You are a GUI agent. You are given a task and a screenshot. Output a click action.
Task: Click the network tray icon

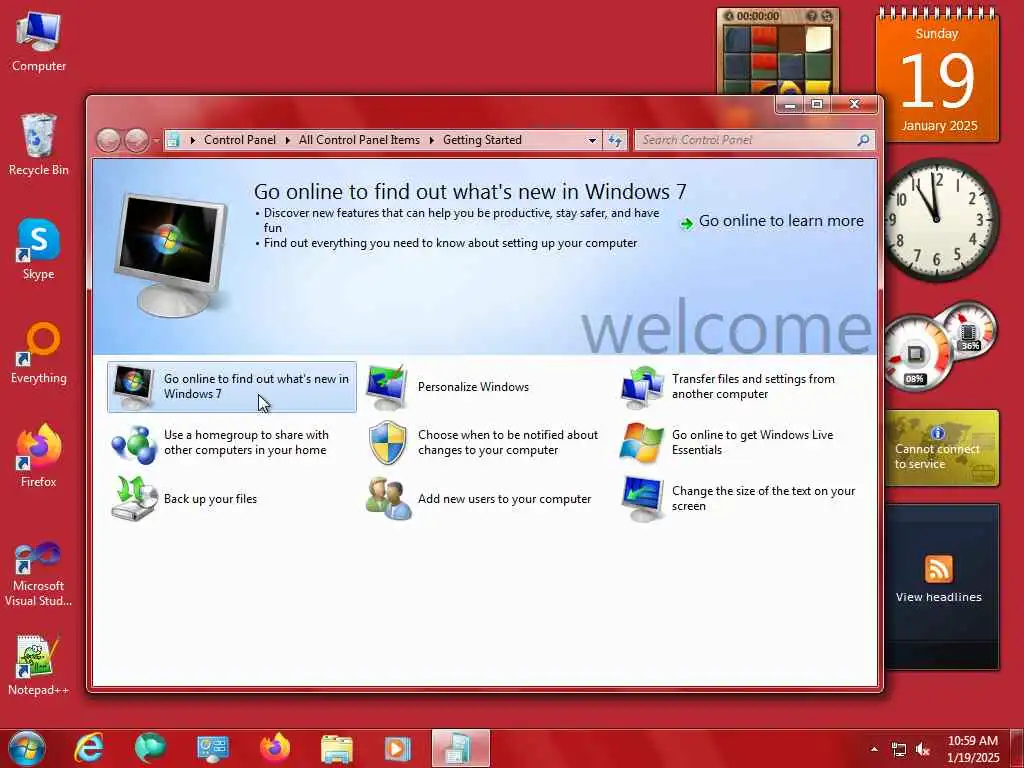click(899, 749)
